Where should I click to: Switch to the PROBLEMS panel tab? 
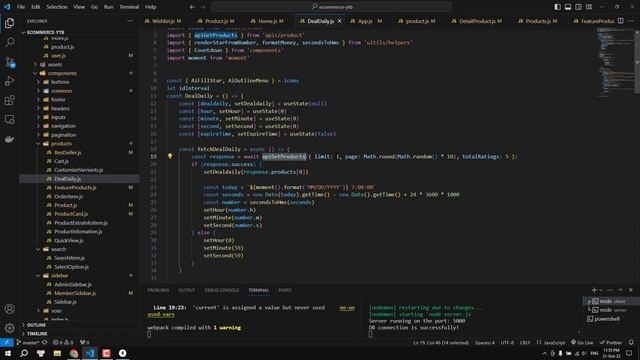[158, 290]
